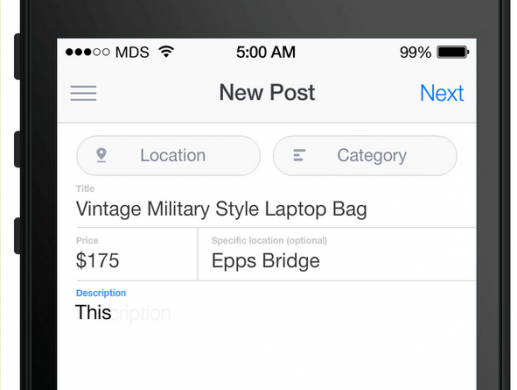
Task: Click the location pin icon
Action: point(101,155)
